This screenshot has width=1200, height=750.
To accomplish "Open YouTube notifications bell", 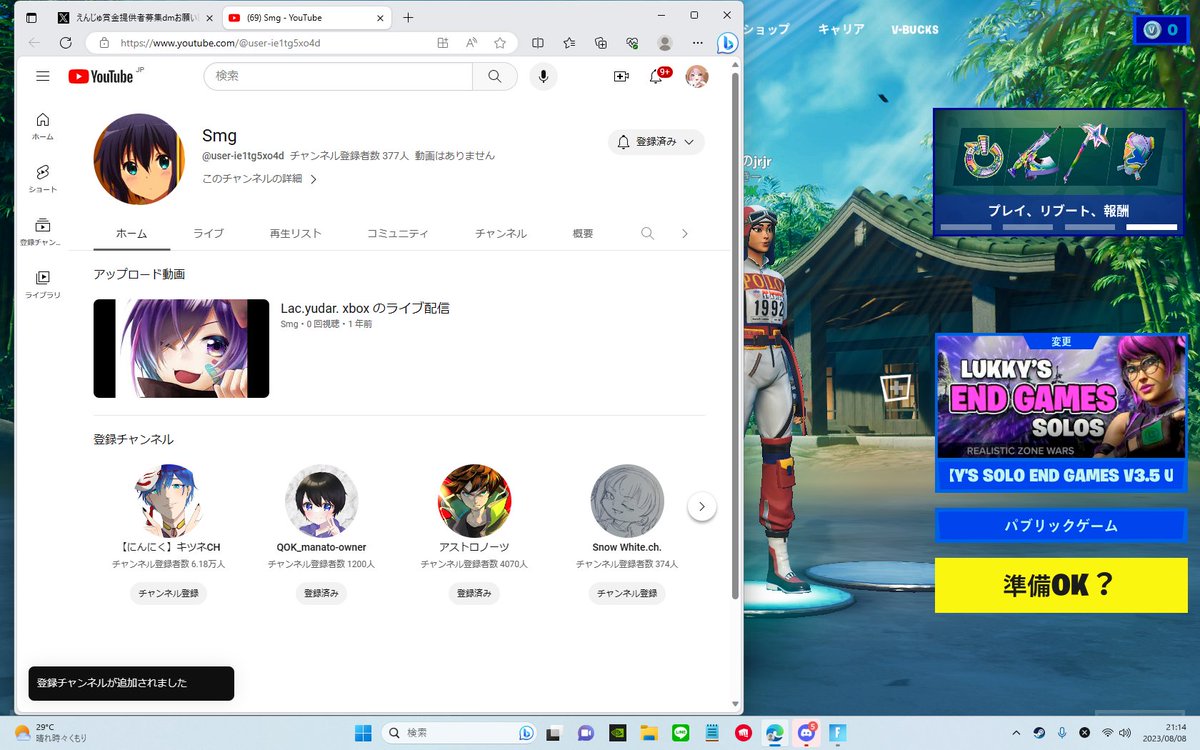I will pos(657,76).
